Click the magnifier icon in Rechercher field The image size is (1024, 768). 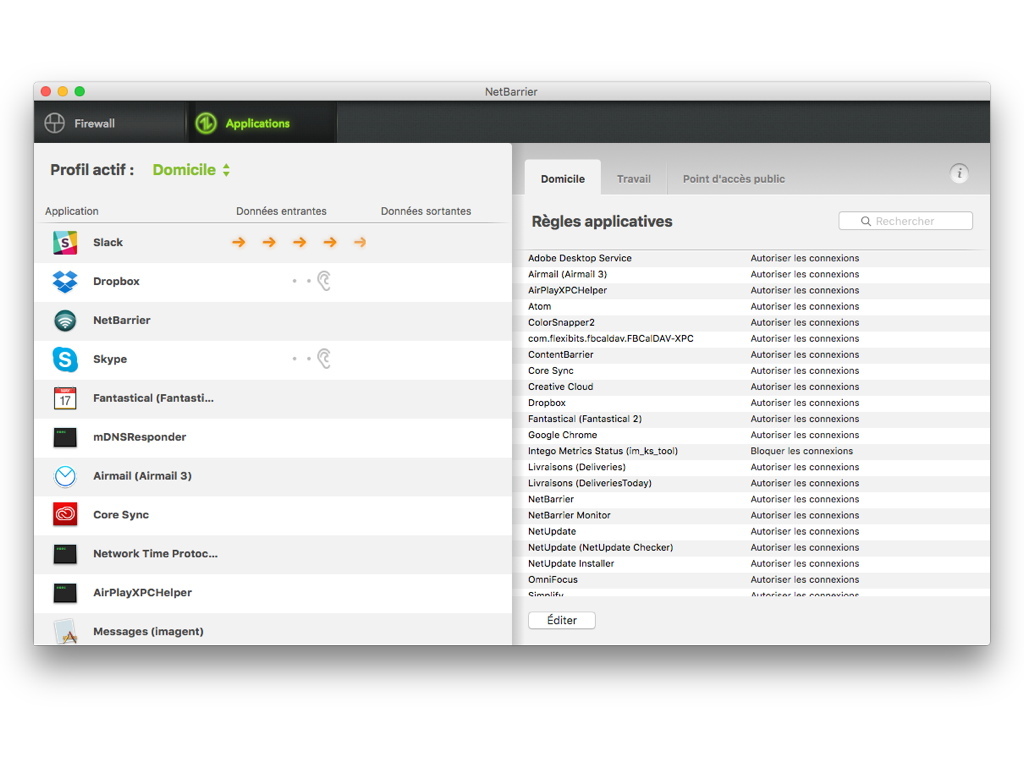click(x=865, y=221)
